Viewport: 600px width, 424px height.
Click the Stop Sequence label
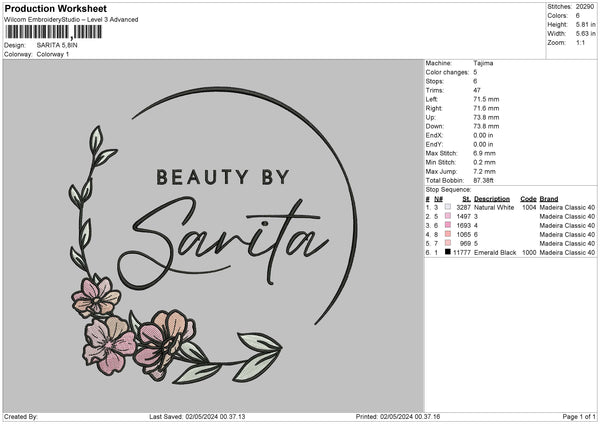click(448, 188)
